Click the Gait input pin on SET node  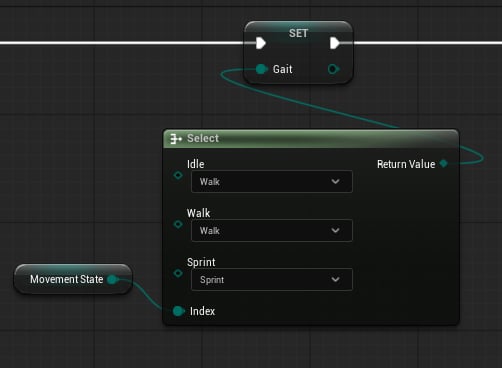click(262, 69)
